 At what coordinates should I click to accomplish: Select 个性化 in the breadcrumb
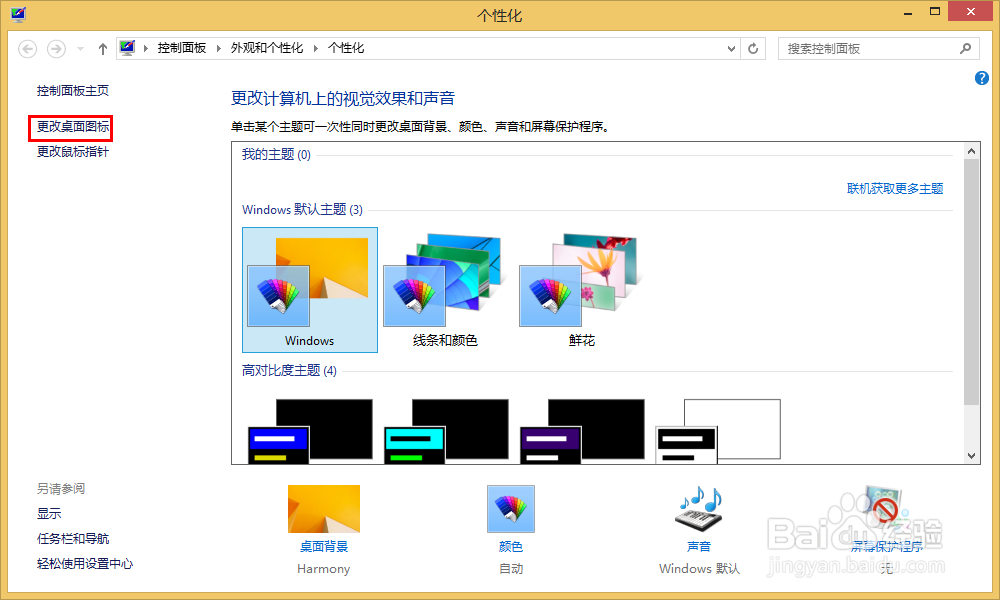[x=346, y=48]
